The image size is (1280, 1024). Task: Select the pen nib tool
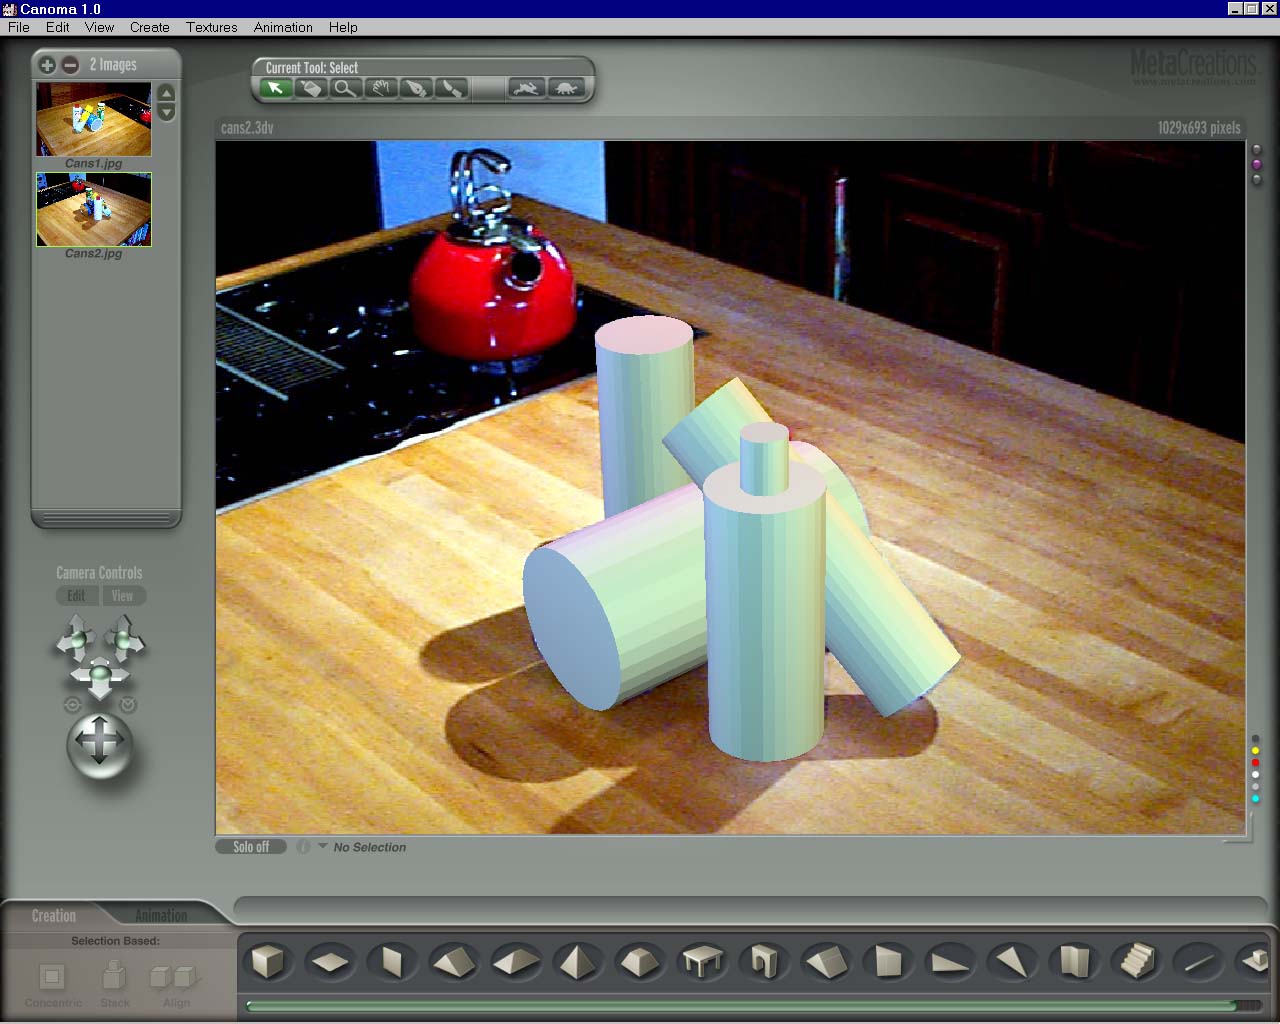pyautogui.click(x=415, y=89)
